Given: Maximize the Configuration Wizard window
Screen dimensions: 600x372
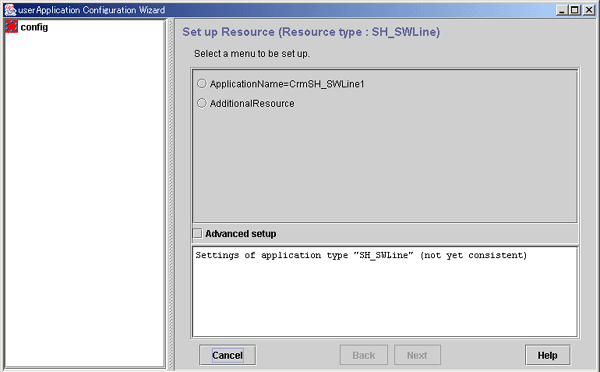Looking at the screenshot, I should (575, 10).
